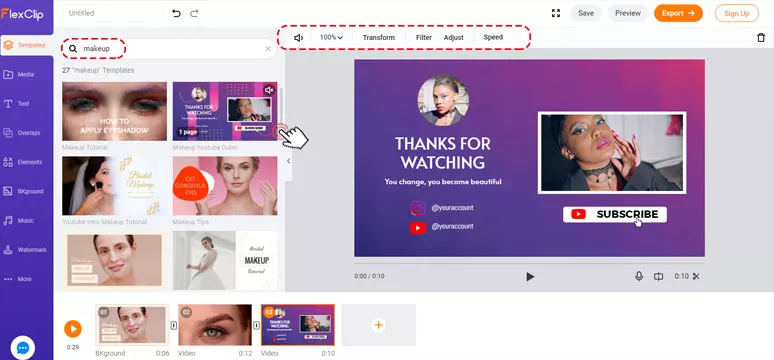The image size is (774, 360).
Task: Edit the Untitled project name field
Action: (x=113, y=13)
